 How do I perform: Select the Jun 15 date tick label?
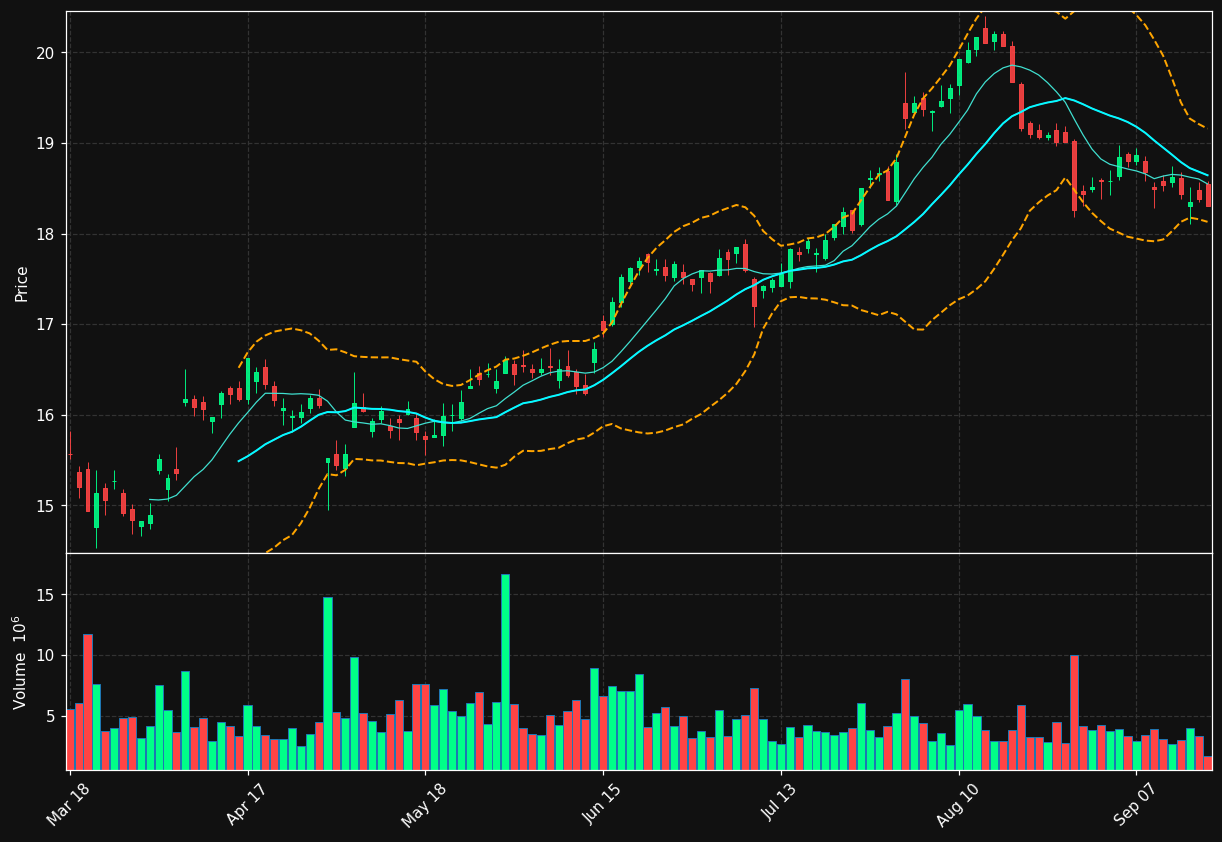[602, 805]
